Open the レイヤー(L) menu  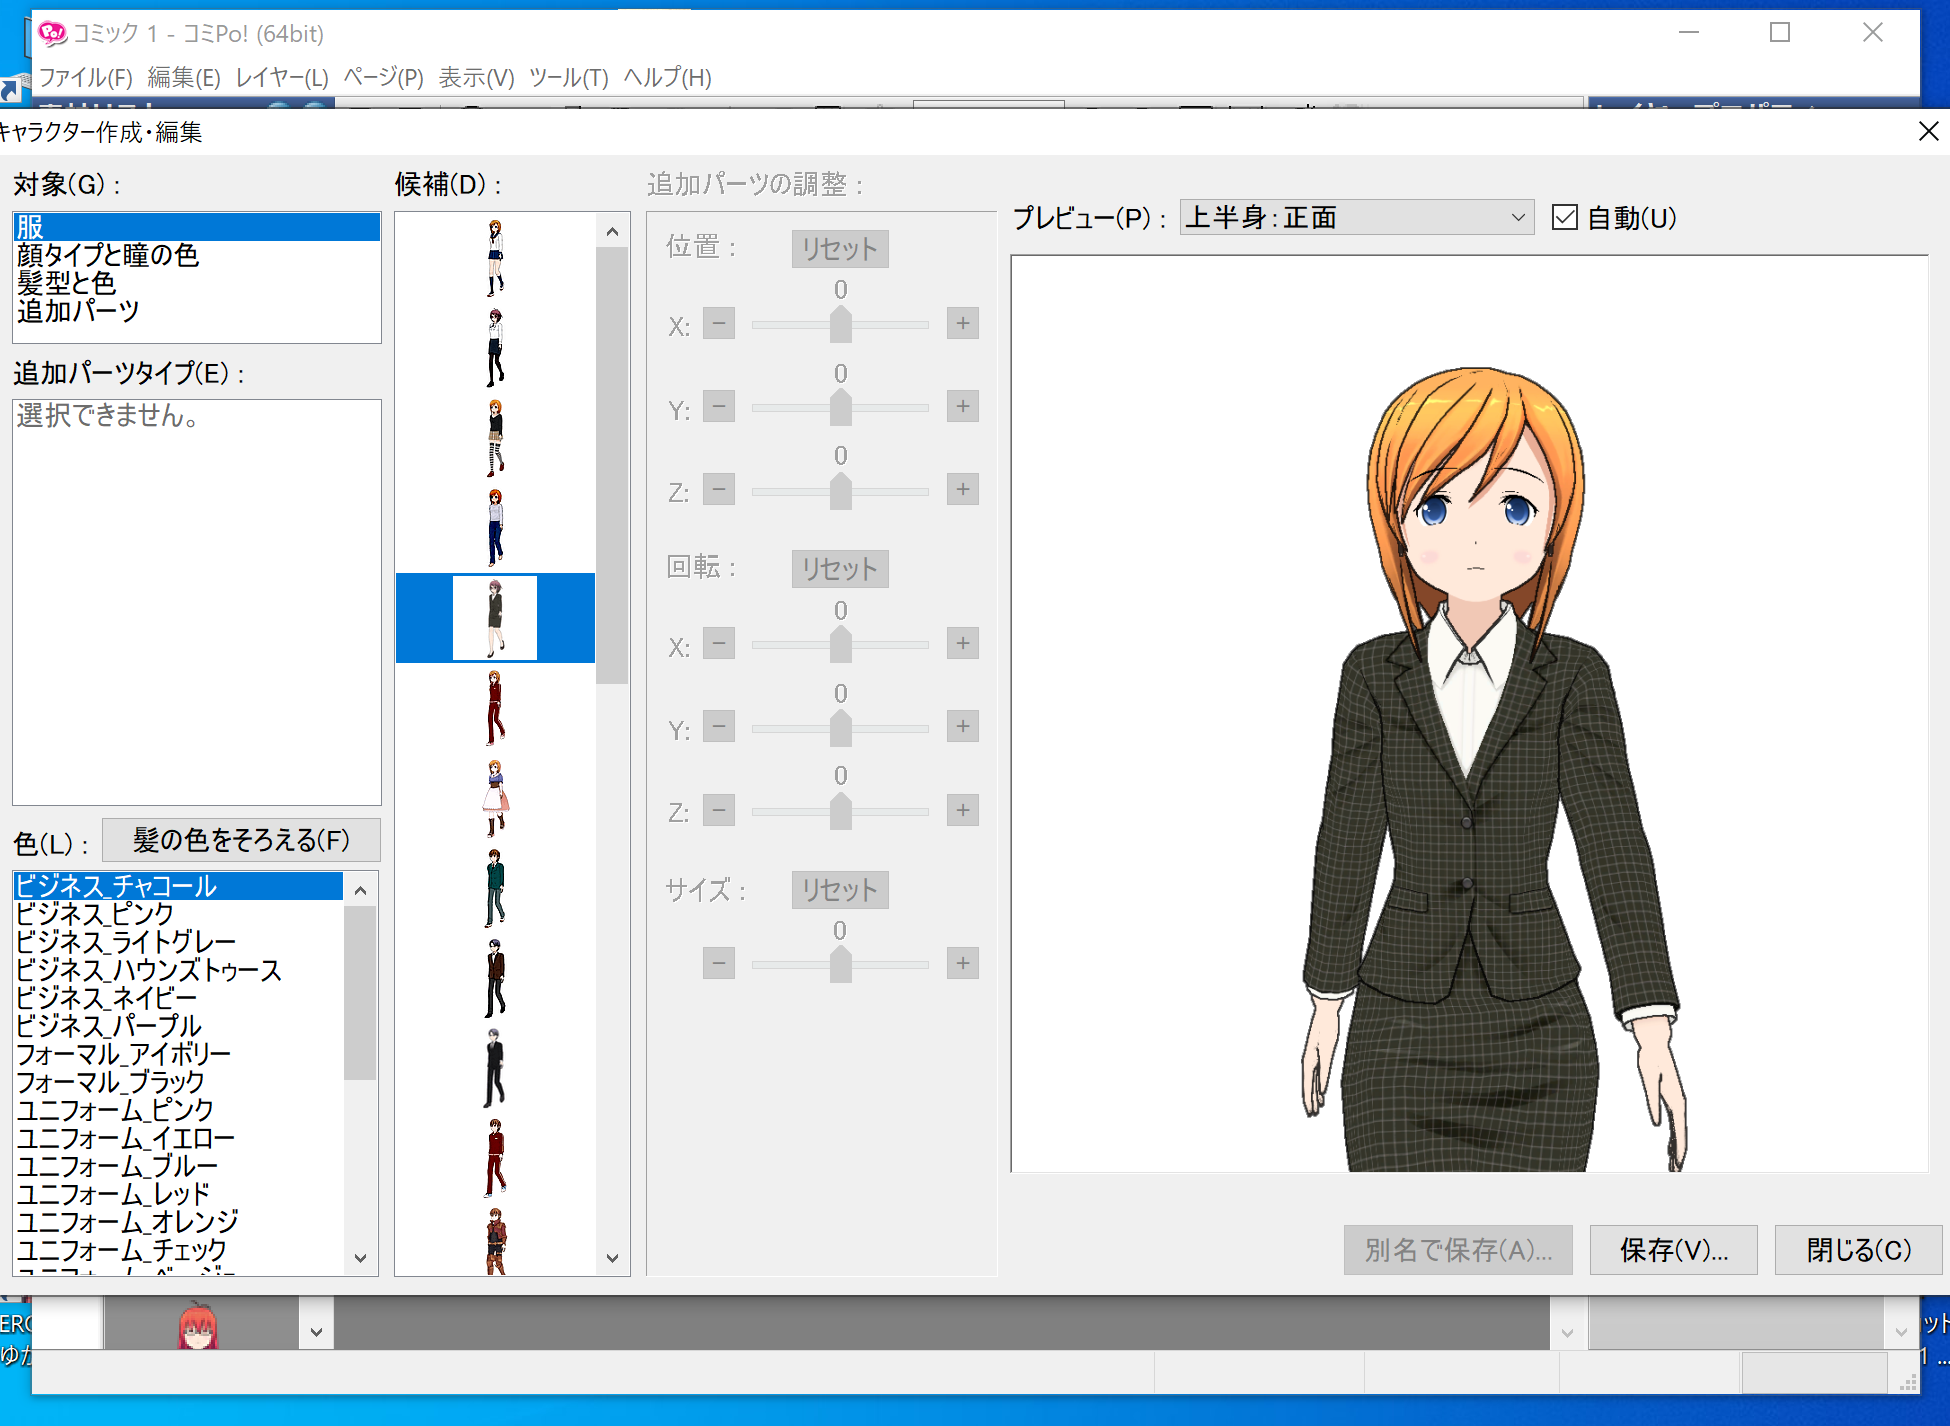click(x=281, y=77)
